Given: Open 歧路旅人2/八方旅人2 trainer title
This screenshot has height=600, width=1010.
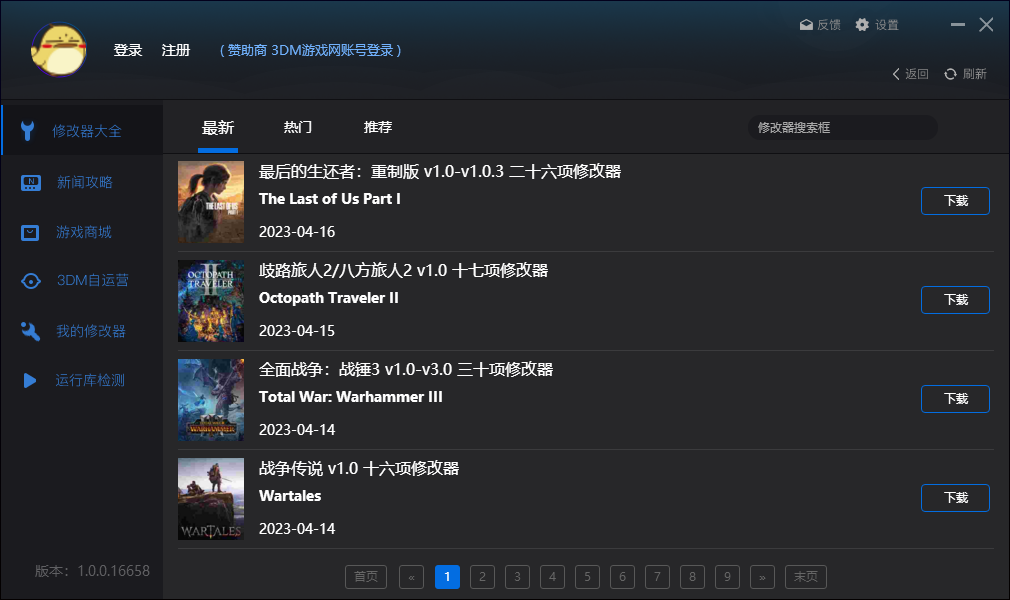Looking at the screenshot, I should click(403, 270).
